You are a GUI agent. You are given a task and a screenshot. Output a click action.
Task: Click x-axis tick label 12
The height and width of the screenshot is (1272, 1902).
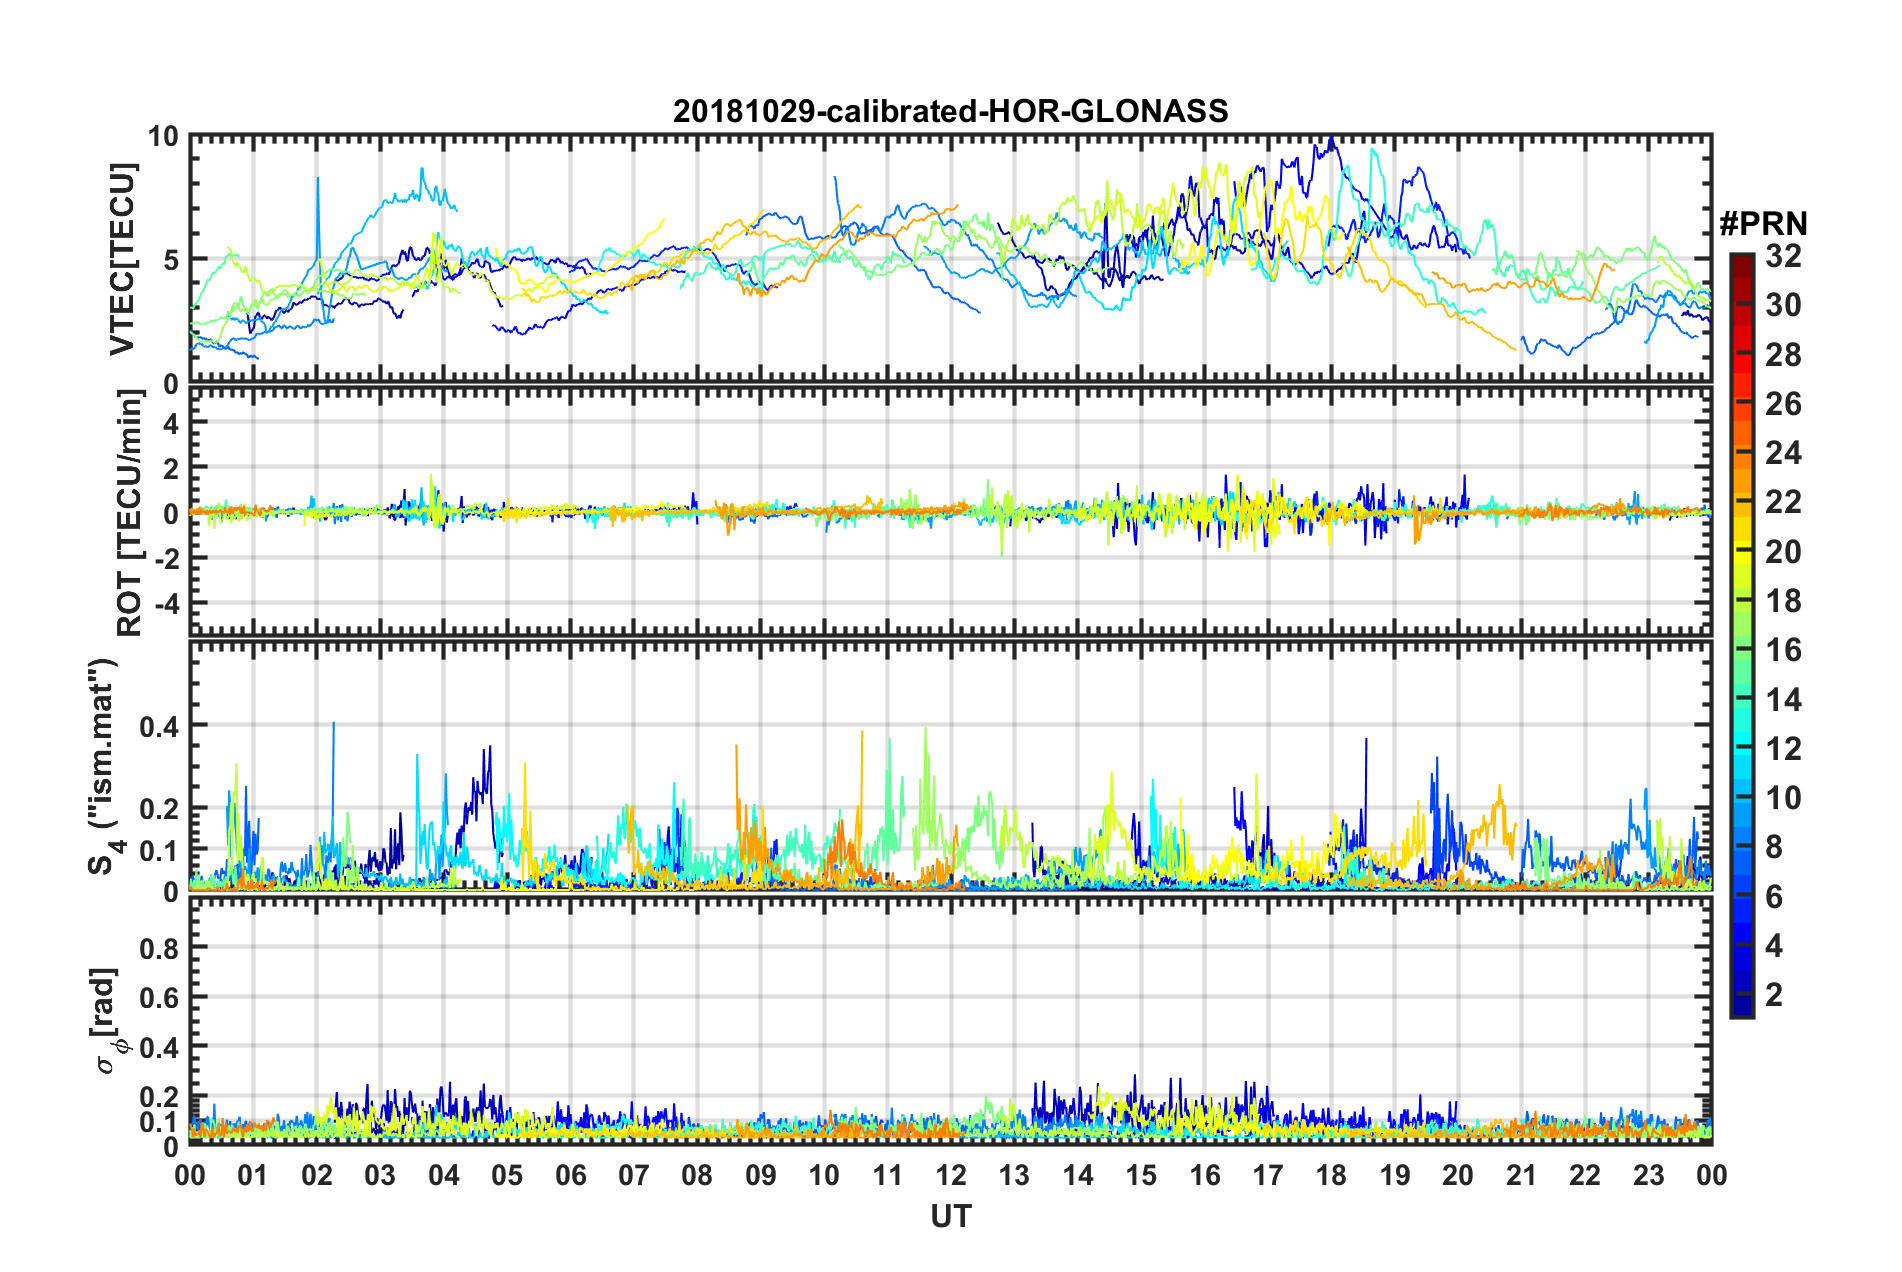pyautogui.click(x=950, y=1175)
